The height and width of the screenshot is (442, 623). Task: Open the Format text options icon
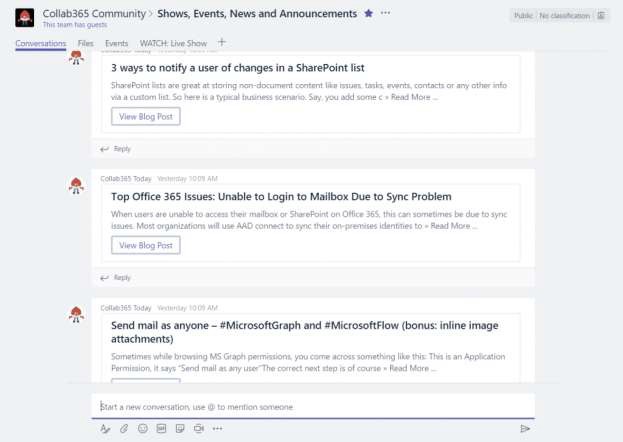tap(105, 428)
